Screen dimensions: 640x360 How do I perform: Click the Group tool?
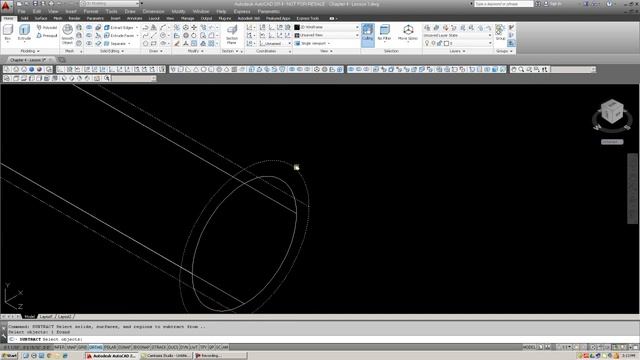click(x=500, y=33)
